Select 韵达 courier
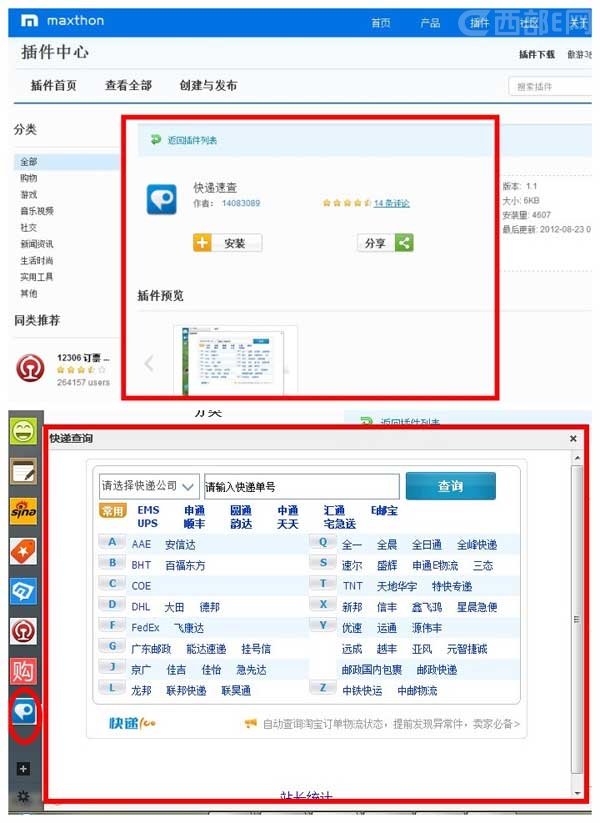 point(241,524)
